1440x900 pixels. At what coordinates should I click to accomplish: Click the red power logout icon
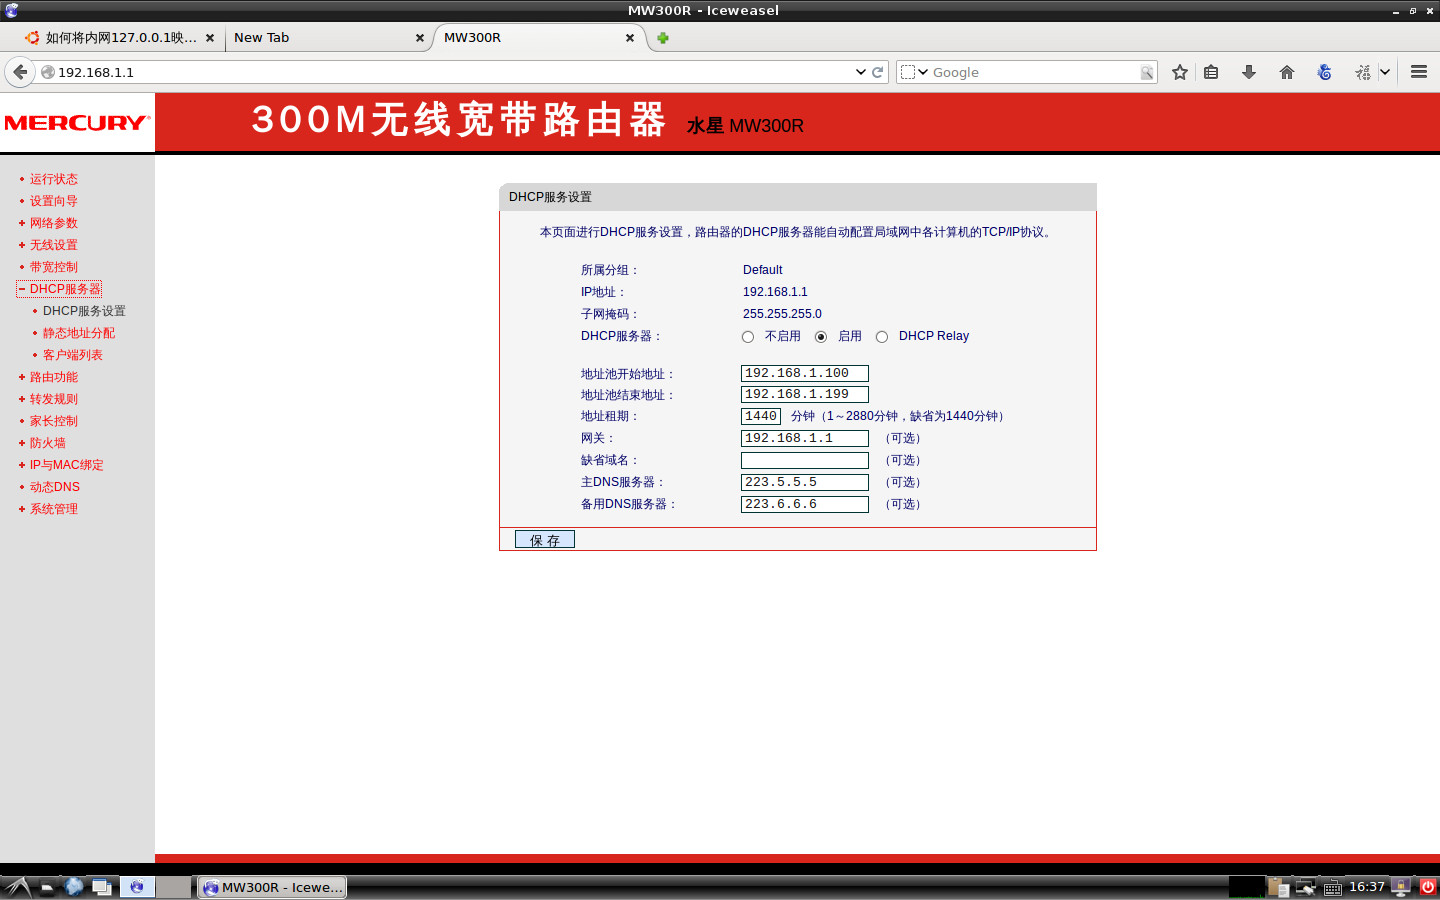point(1428,887)
